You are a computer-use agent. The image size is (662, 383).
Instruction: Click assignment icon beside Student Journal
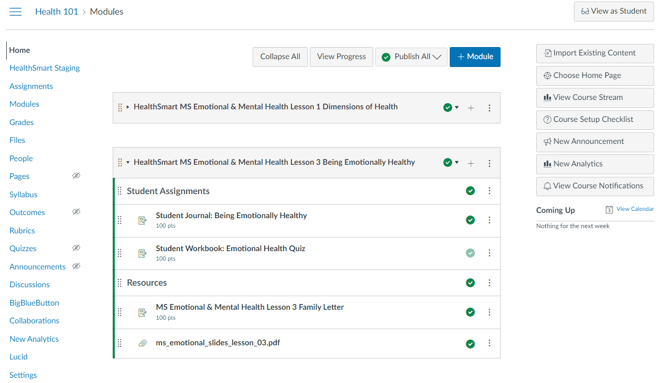(x=142, y=220)
